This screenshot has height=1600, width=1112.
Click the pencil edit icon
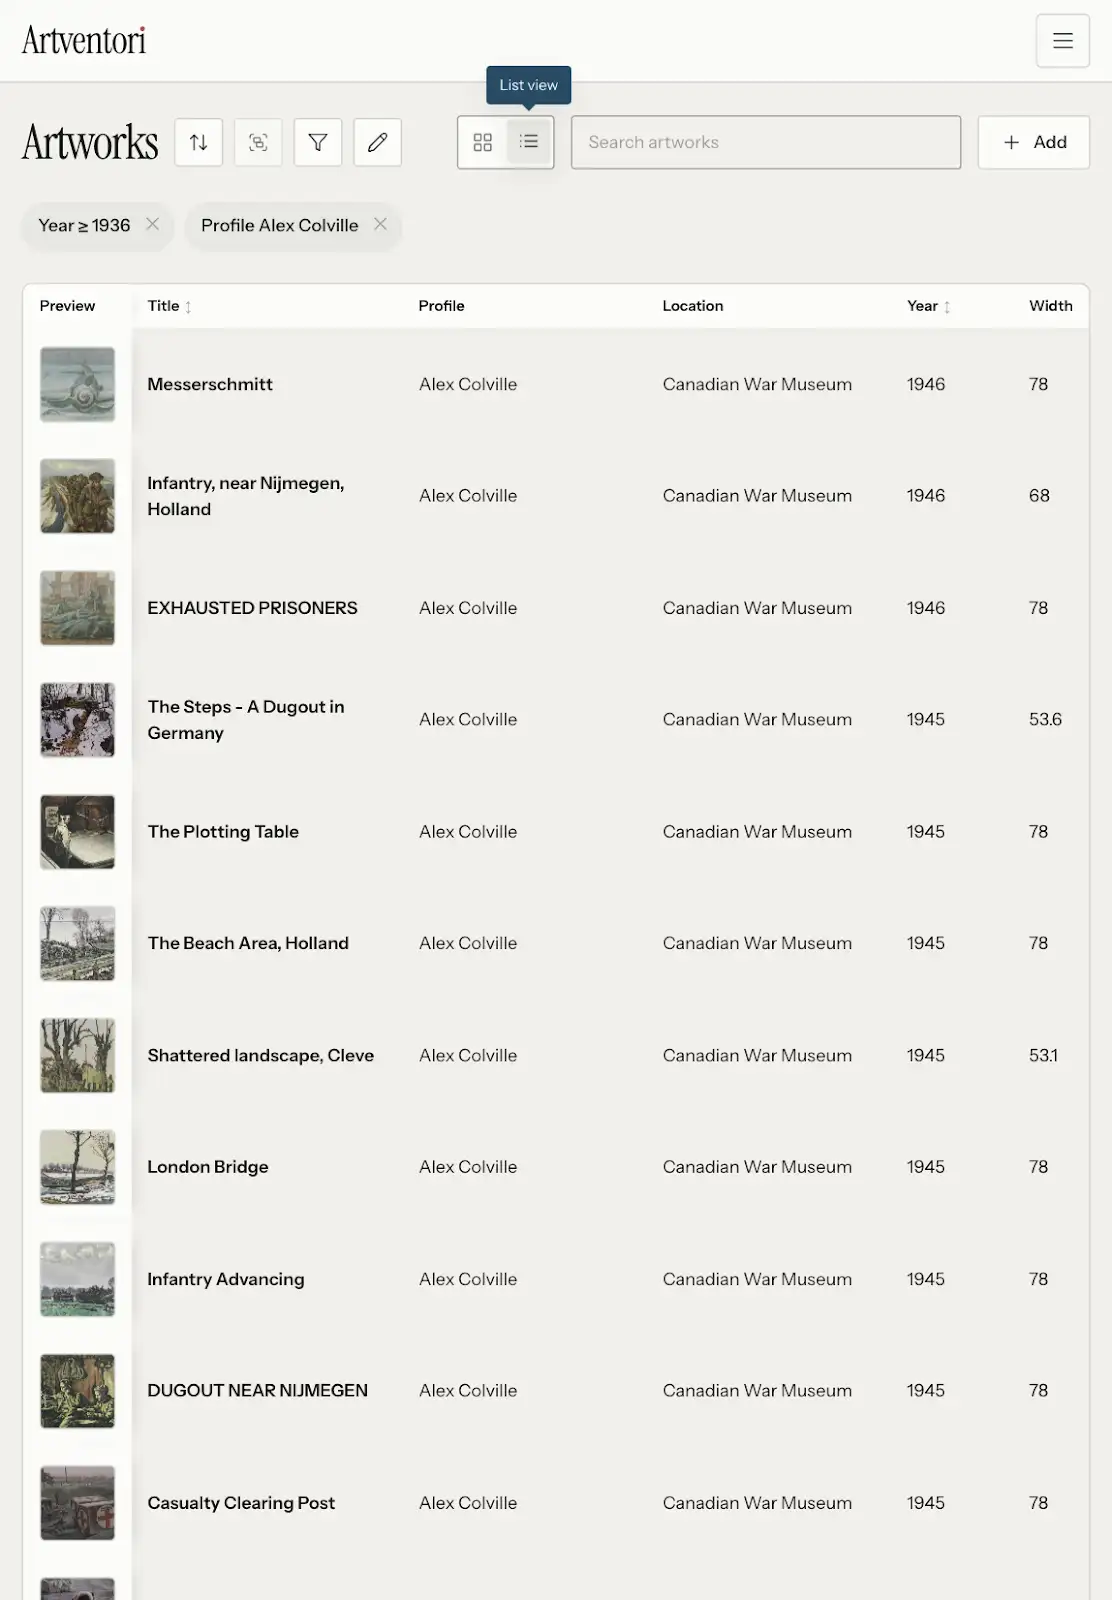click(377, 142)
